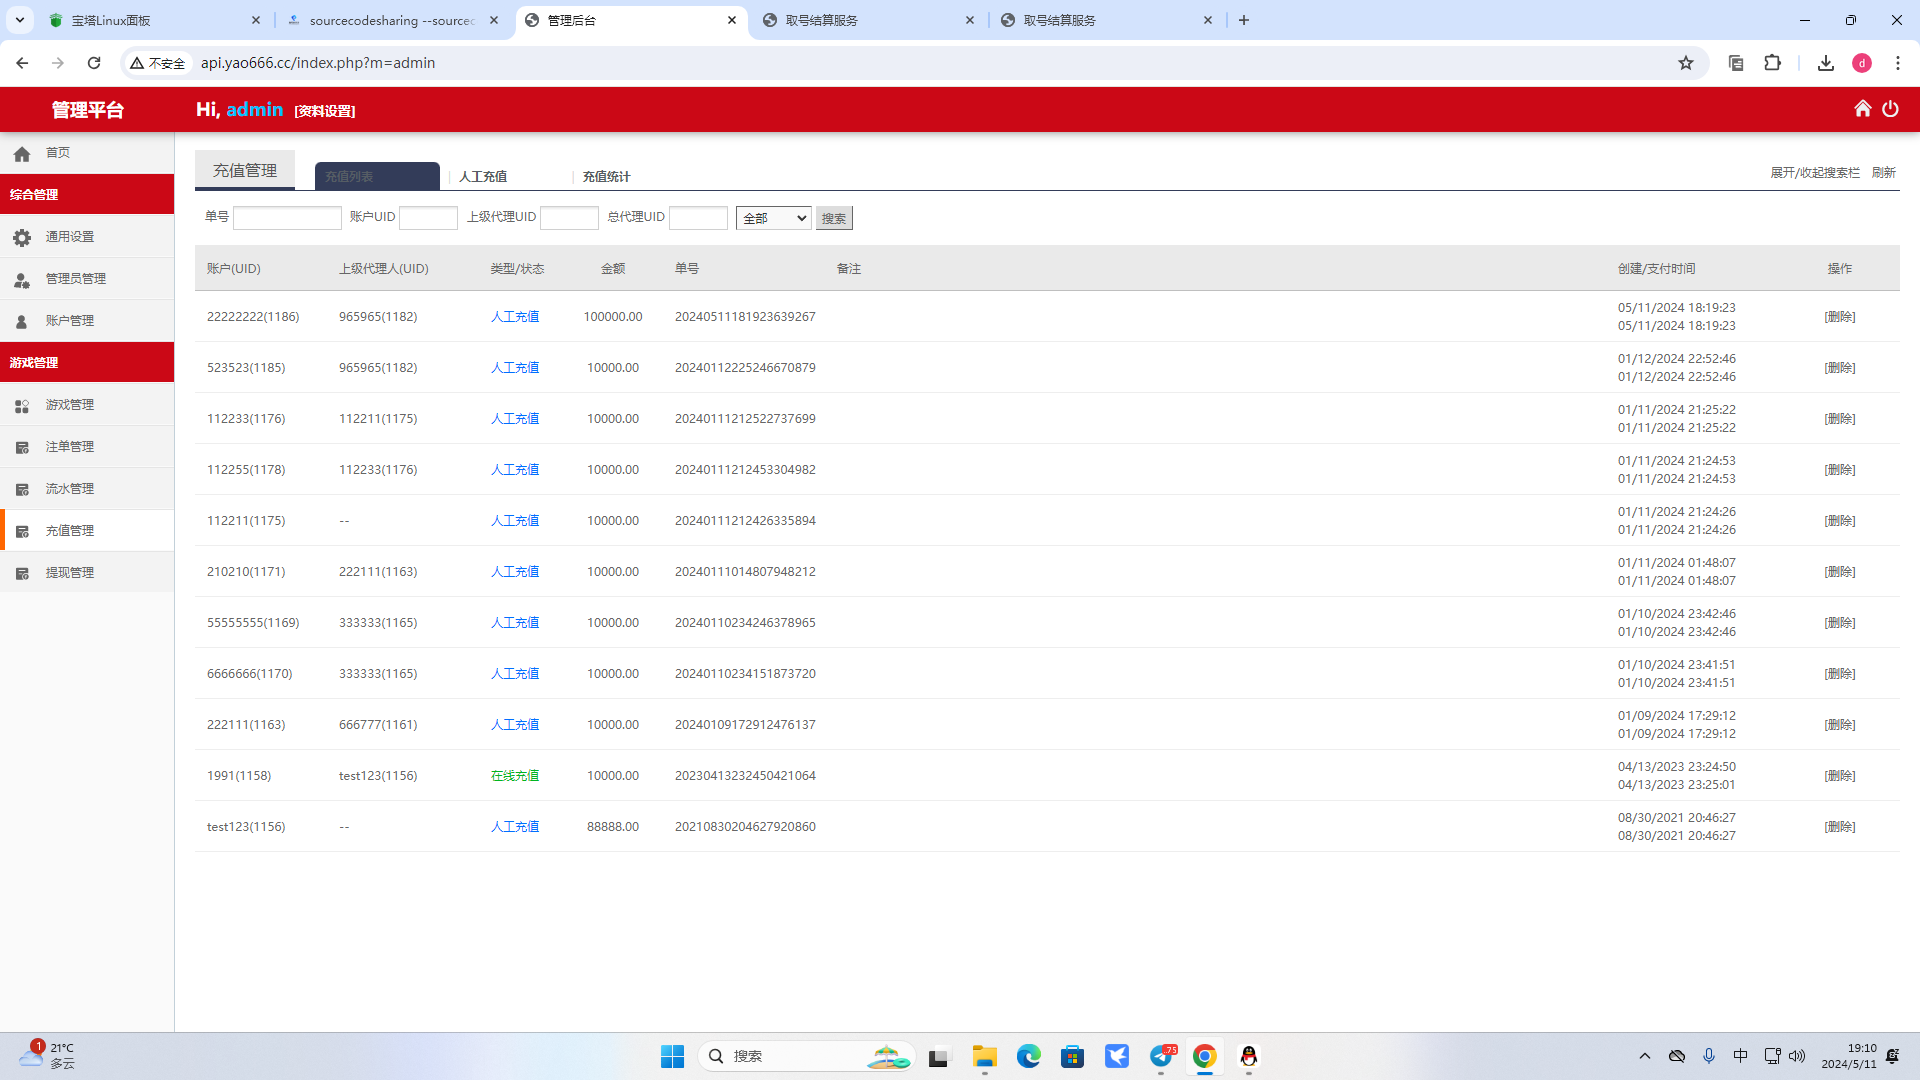Open 通用设置 gear icon in sidebar
Viewport: 1920px width, 1080px height.
22,237
